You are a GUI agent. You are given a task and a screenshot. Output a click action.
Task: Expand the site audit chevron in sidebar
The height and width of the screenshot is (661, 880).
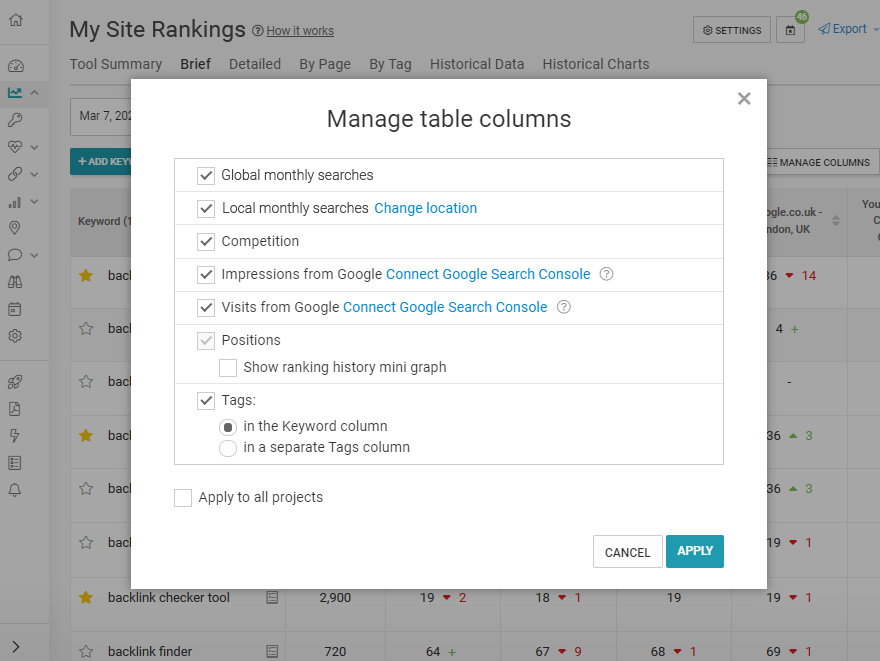[x=34, y=147]
